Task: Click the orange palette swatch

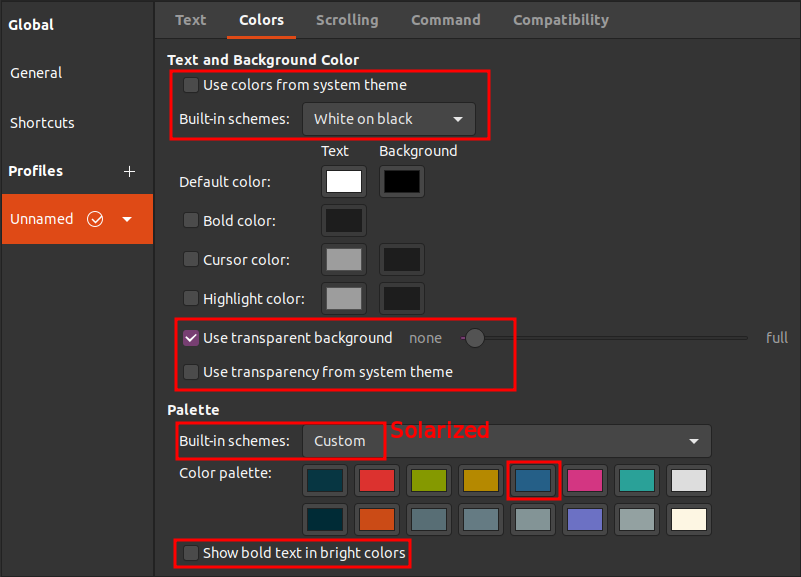Action: point(377,519)
